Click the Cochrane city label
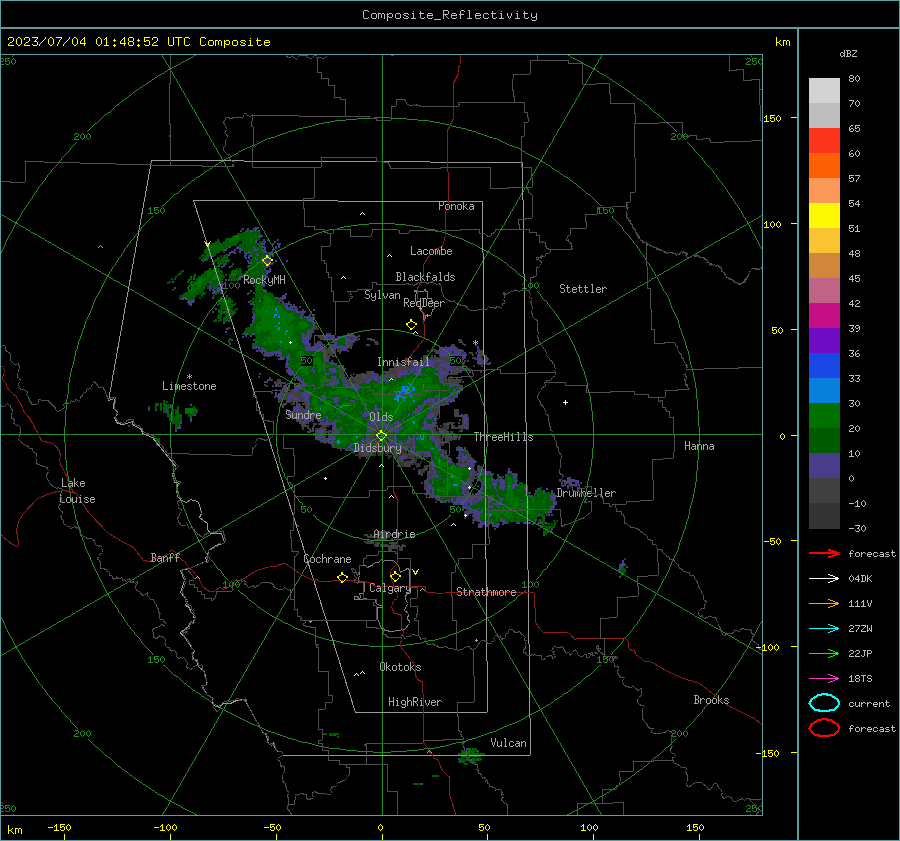The height and width of the screenshot is (841, 900). (327, 559)
